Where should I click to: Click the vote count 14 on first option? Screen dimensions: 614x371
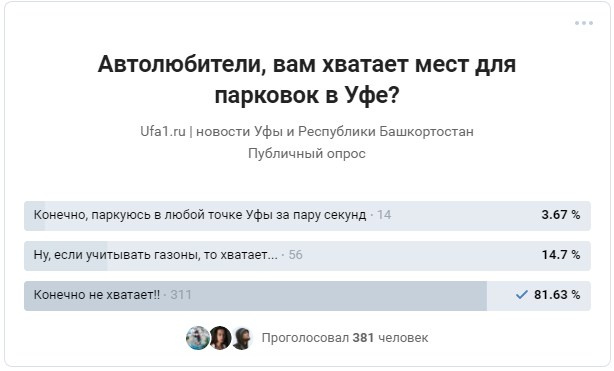pos(384,215)
